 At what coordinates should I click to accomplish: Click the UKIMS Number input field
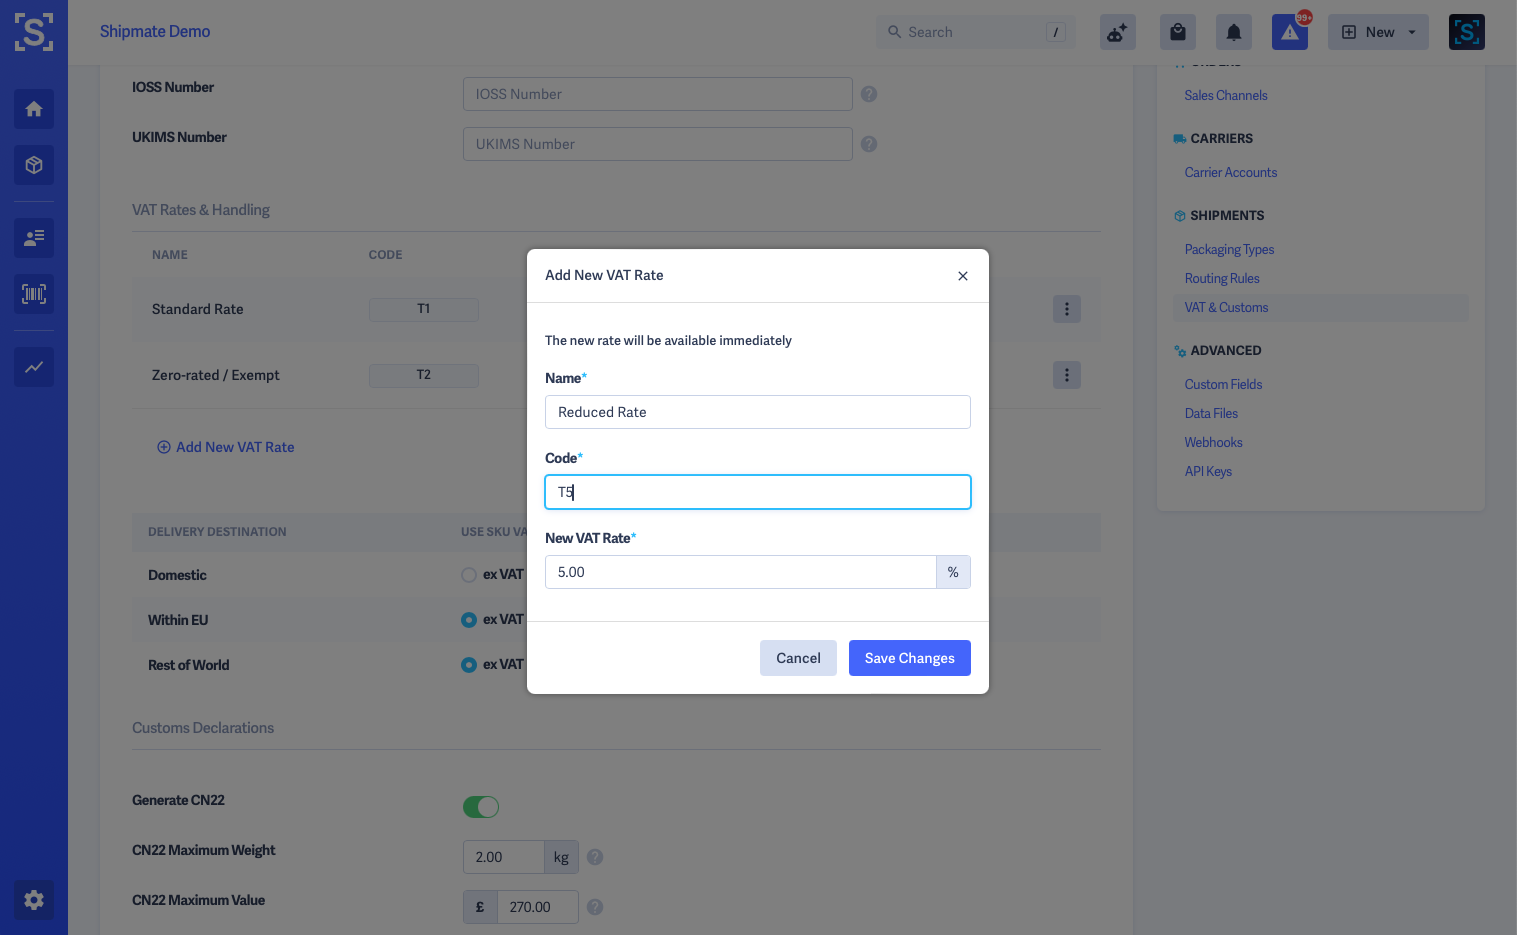click(658, 144)
